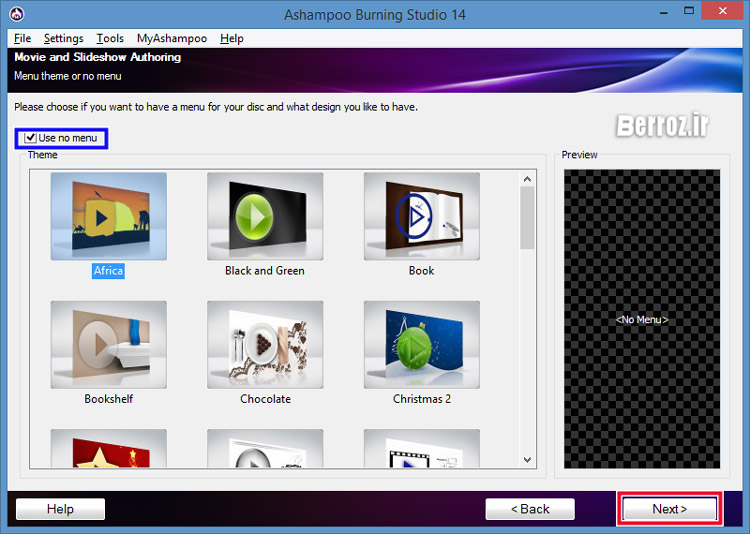Viewport: 750px width, 534px height.
Task: Go back with the Back button
Action: click(530, 509)
